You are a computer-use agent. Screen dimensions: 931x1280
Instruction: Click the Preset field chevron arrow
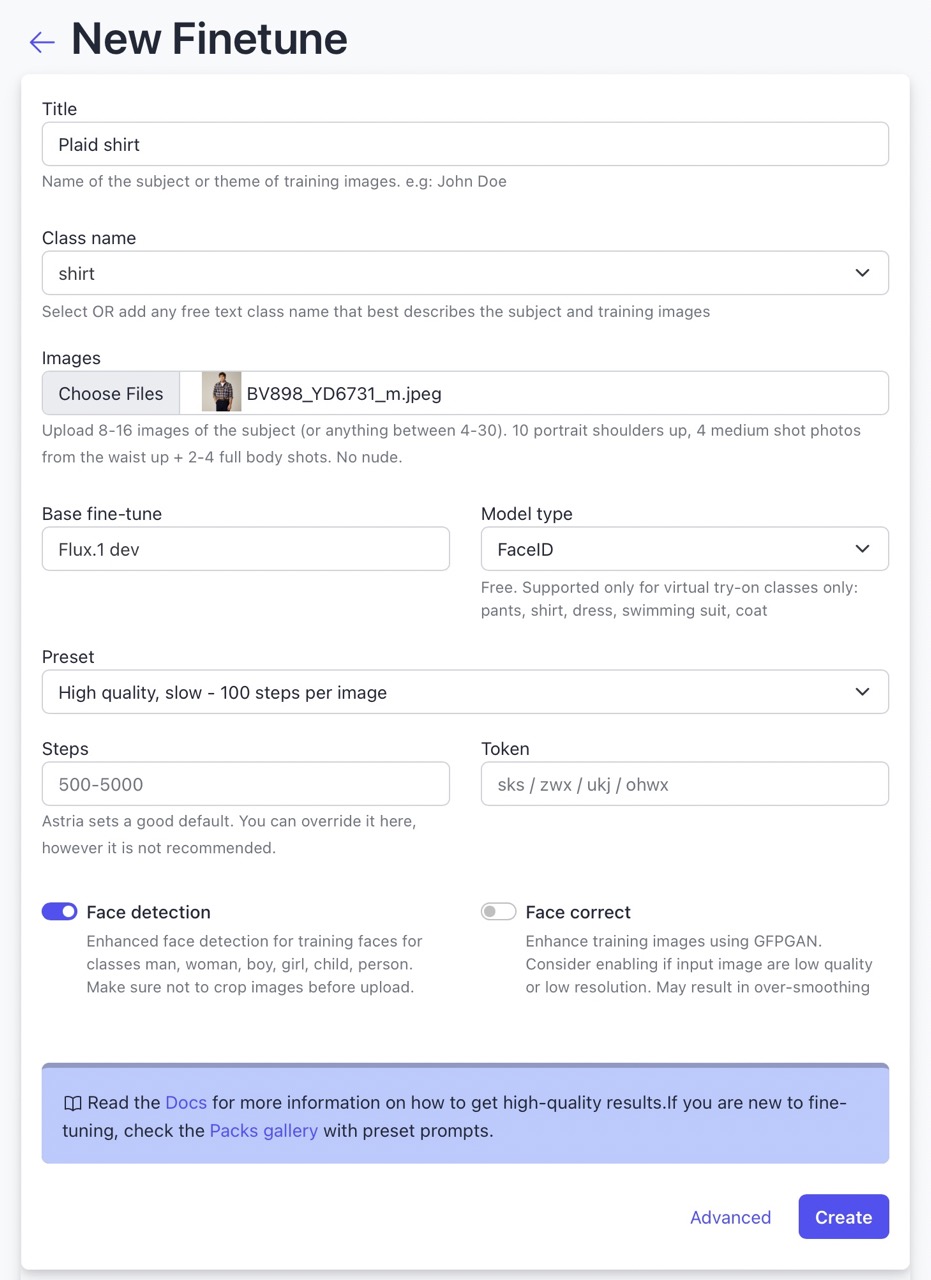pyautogui.click(x=862, y=692)
